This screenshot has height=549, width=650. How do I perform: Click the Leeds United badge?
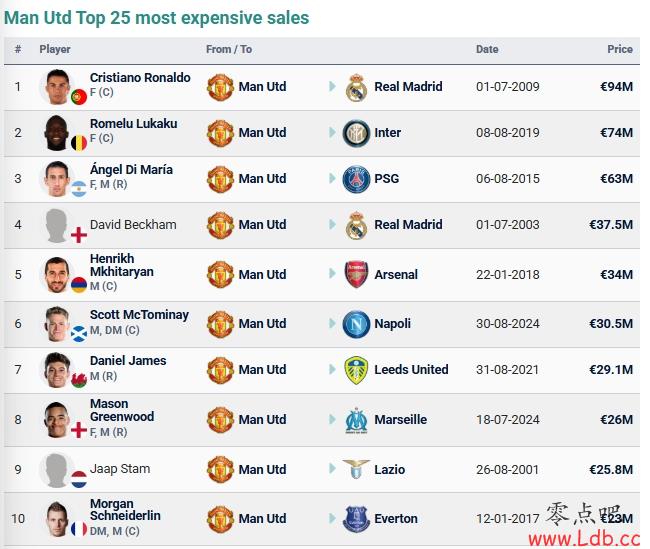[356, 370]
